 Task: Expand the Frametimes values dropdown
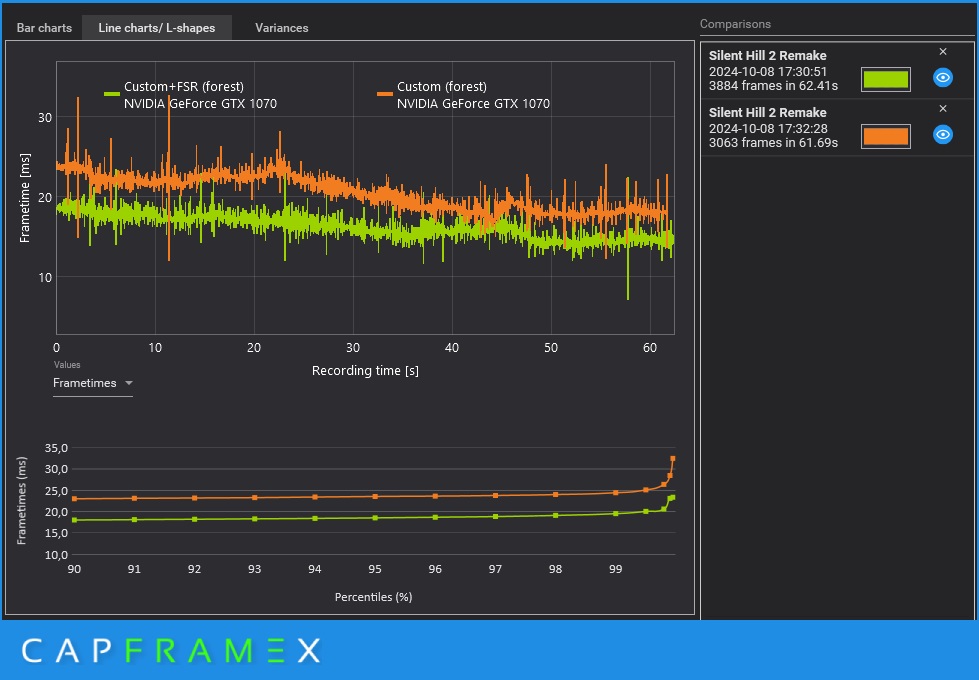point(92,383)
